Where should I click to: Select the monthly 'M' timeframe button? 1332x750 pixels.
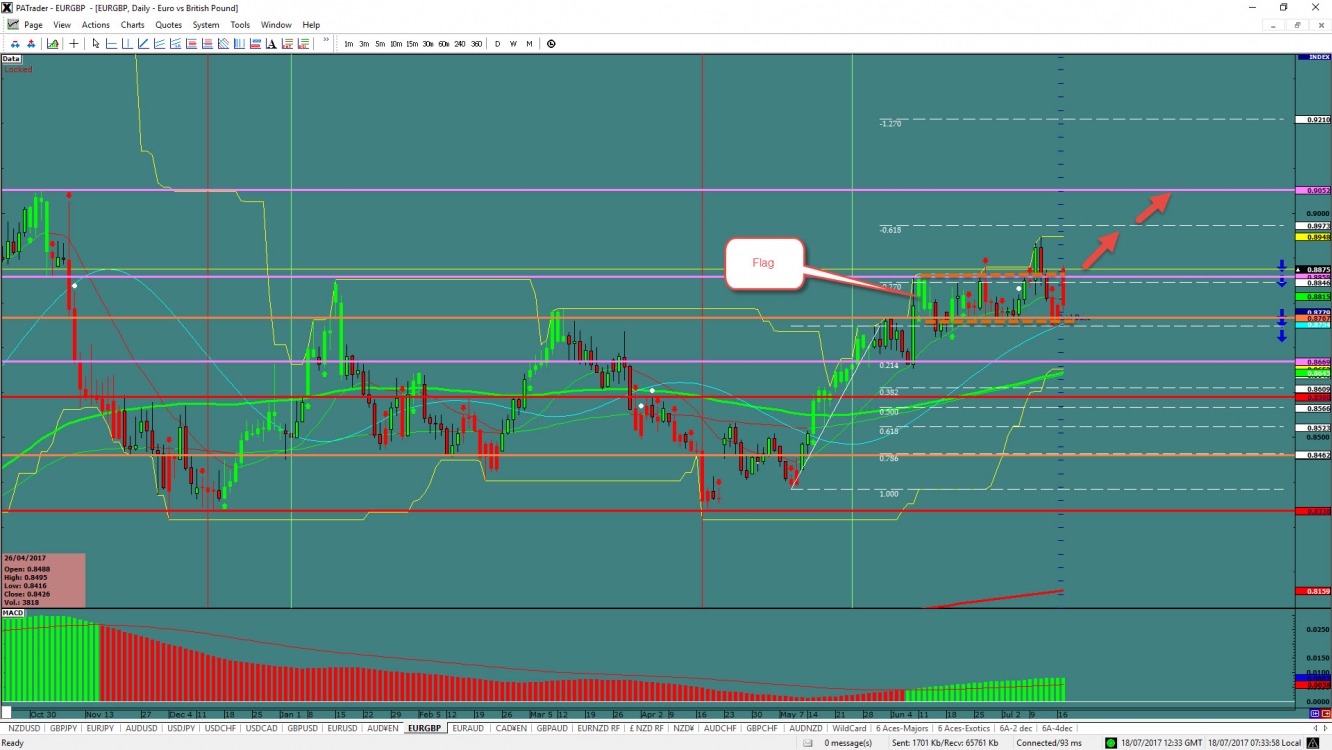pos(529,44)
